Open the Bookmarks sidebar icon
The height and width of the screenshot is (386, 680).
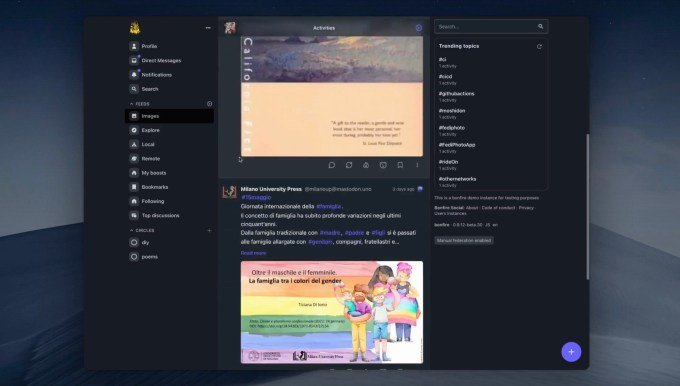click(134, 187)
